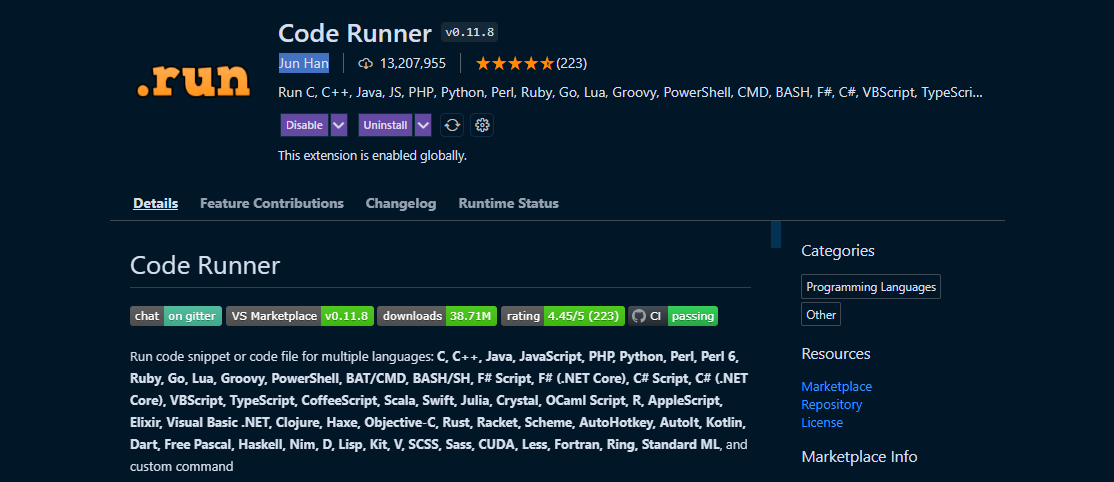The image size is (1114, 482).
Task: Click the publisher name Jun Han
Action: pyautogui.click(x=303, y=63)
